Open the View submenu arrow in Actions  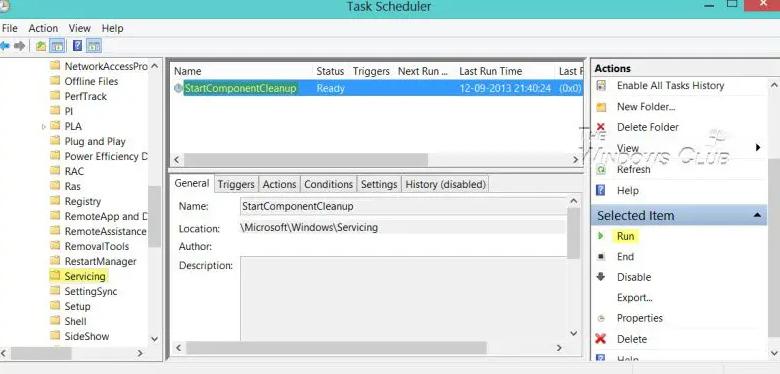[x=758, y=148]
